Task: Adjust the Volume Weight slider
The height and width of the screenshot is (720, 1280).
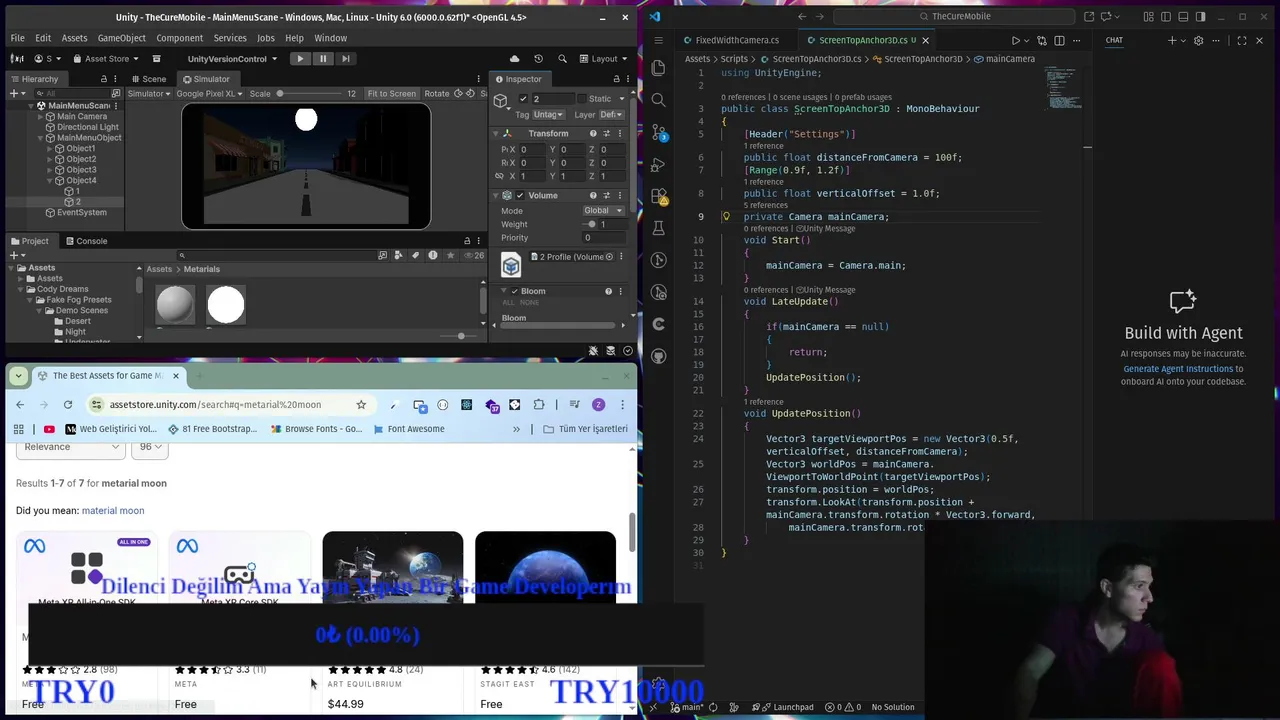Action: point(591,224)
